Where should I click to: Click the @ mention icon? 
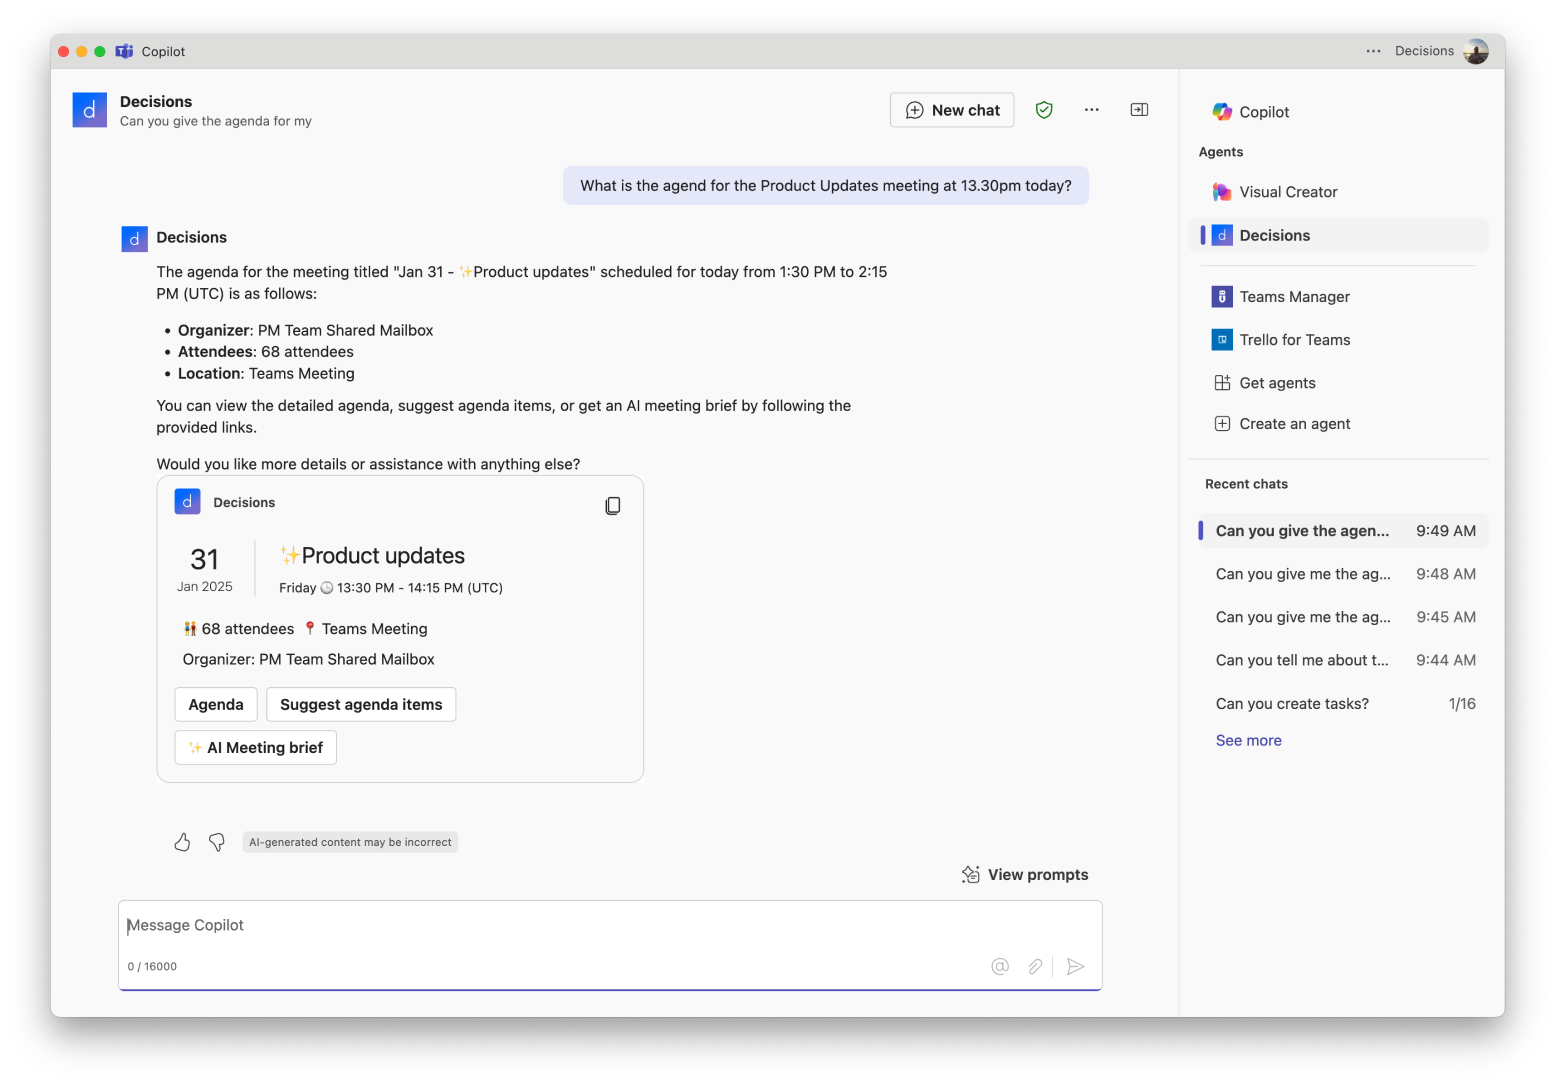point(1000,966)
